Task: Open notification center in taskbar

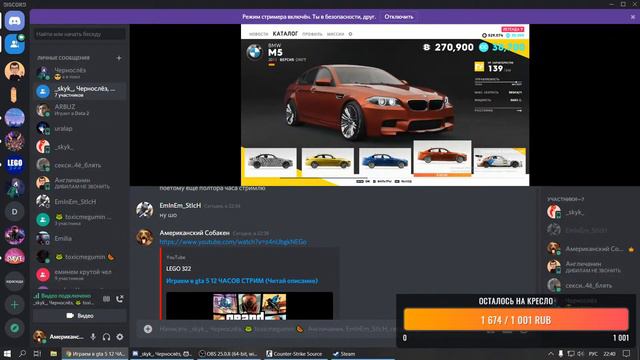Action: coord(627,354)
